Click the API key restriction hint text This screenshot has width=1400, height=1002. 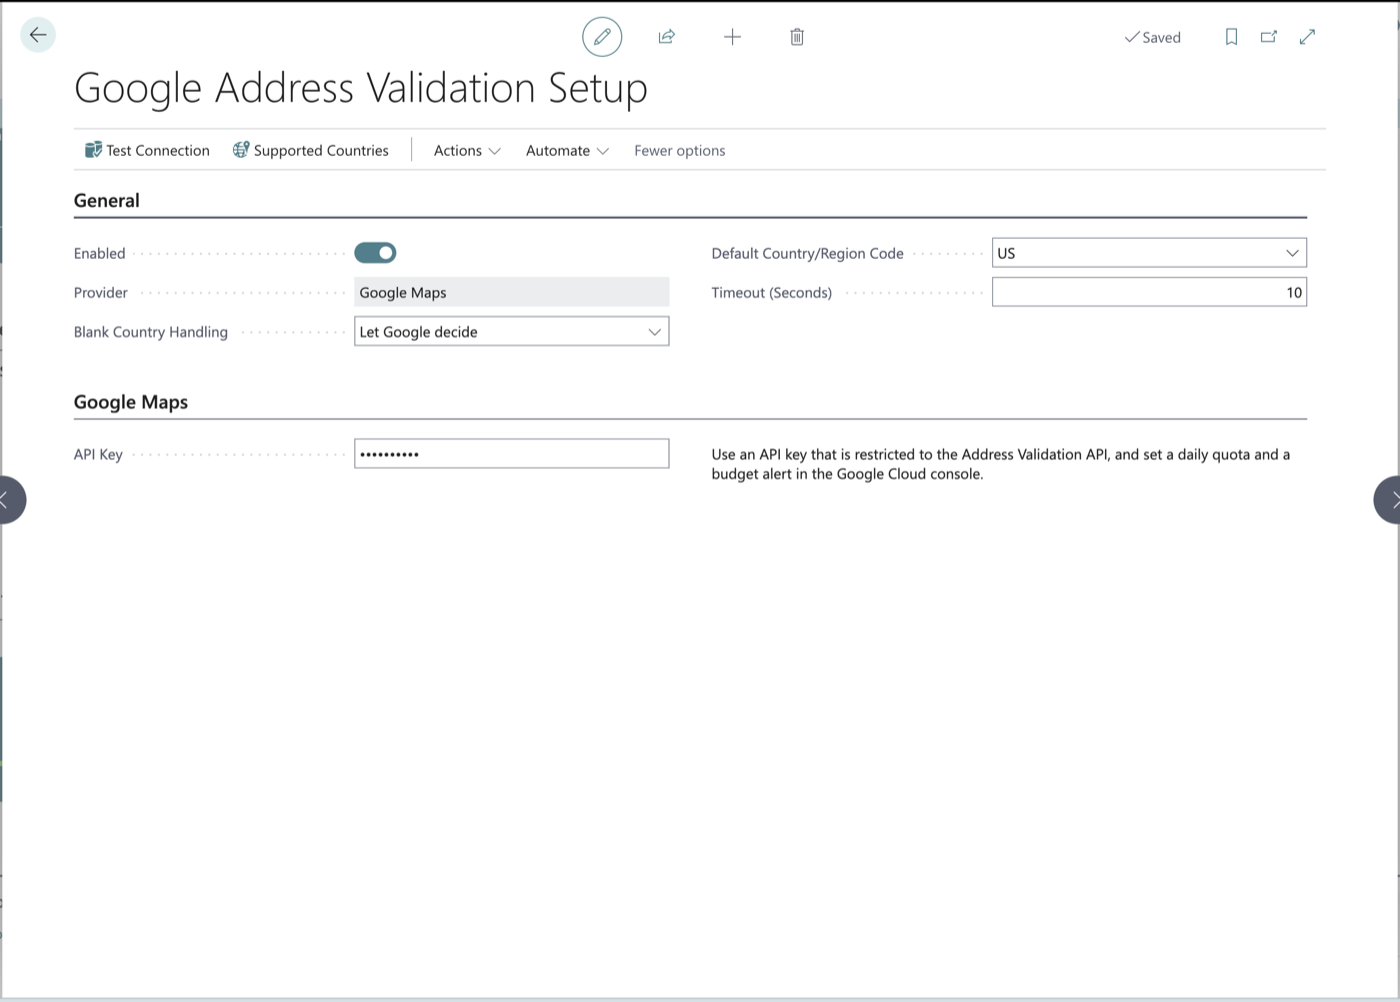[x=1001, y=464]
